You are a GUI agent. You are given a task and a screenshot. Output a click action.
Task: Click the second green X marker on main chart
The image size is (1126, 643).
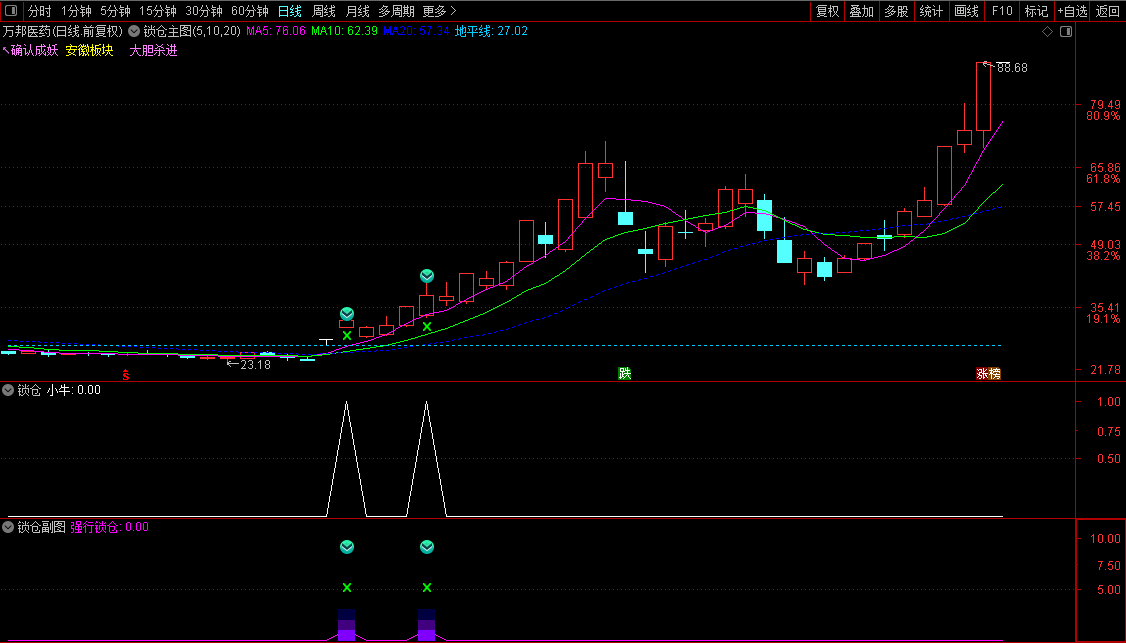point(427,327)
